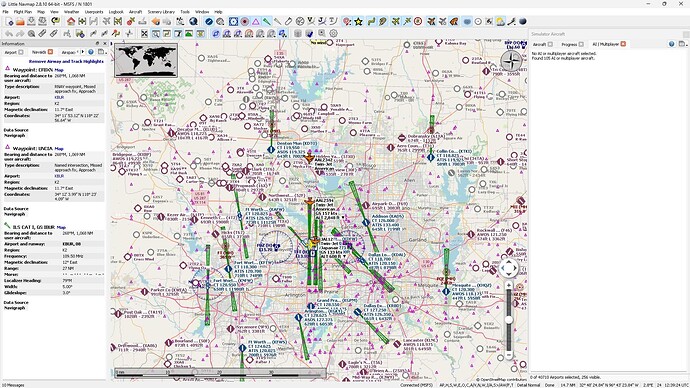Viewport: 690px width, 388px height.
Task: Close the Navaids tab using its red box
Action: pos(51,52)
